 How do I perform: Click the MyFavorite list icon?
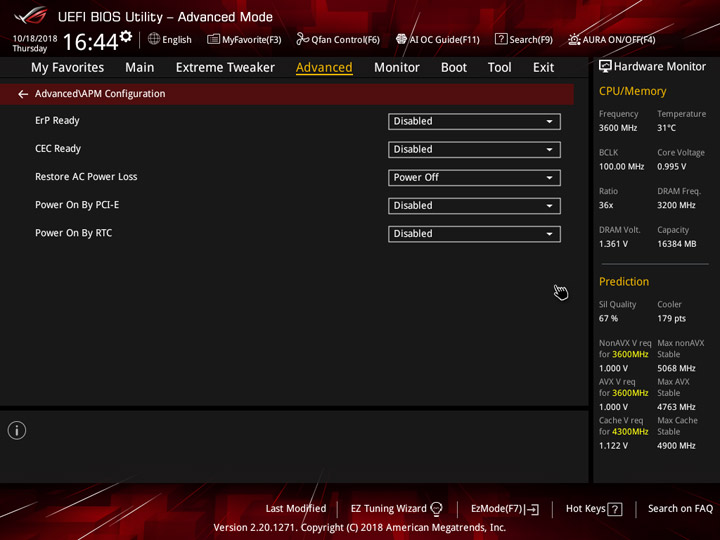tap(213, 39)
